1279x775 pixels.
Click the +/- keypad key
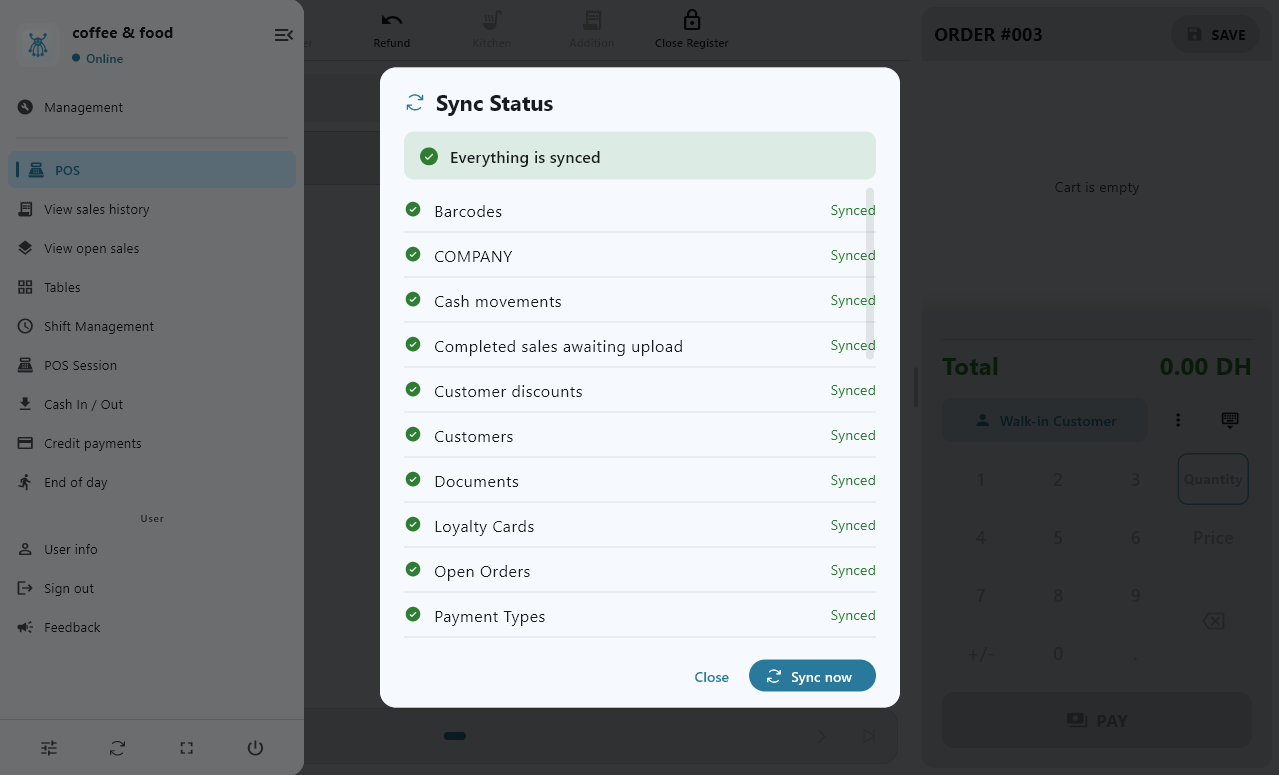[980, 654]
